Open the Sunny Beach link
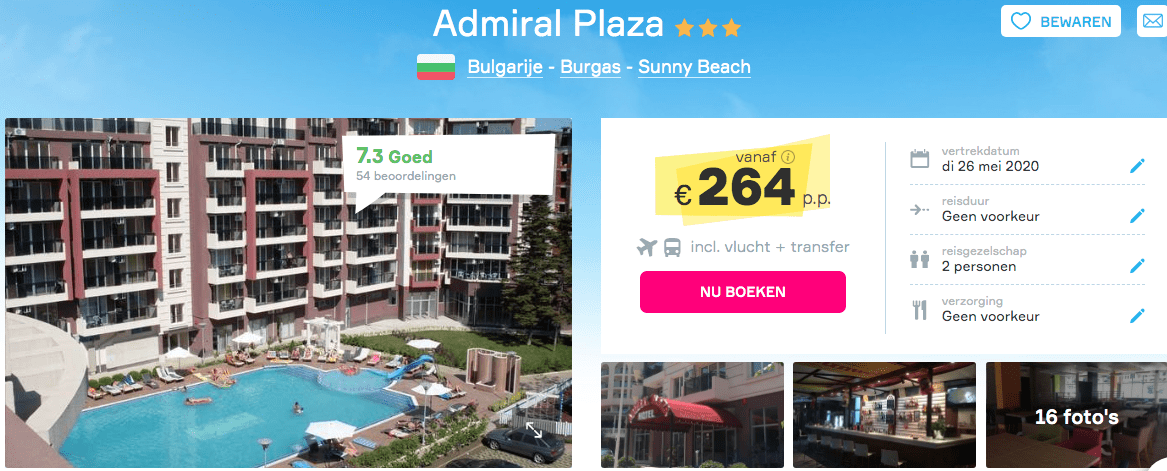 click(x=694, y=68)
